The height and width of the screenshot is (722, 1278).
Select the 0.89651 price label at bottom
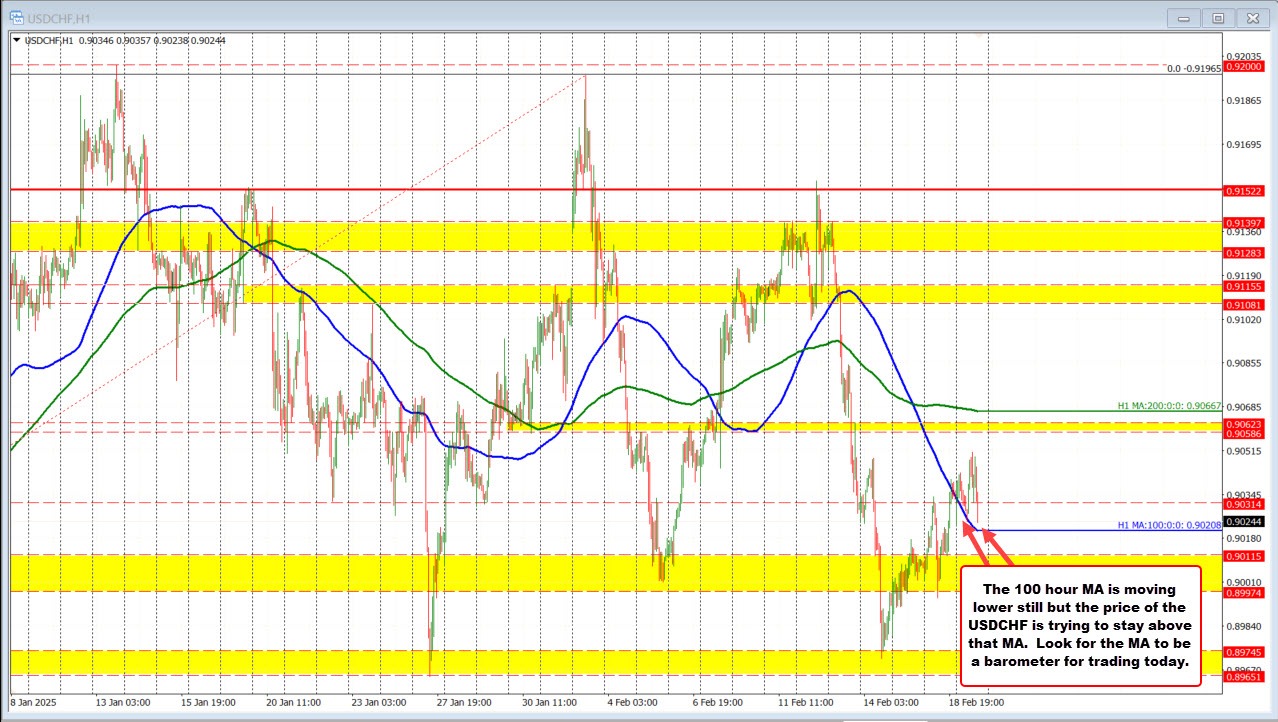(1243, 677)
